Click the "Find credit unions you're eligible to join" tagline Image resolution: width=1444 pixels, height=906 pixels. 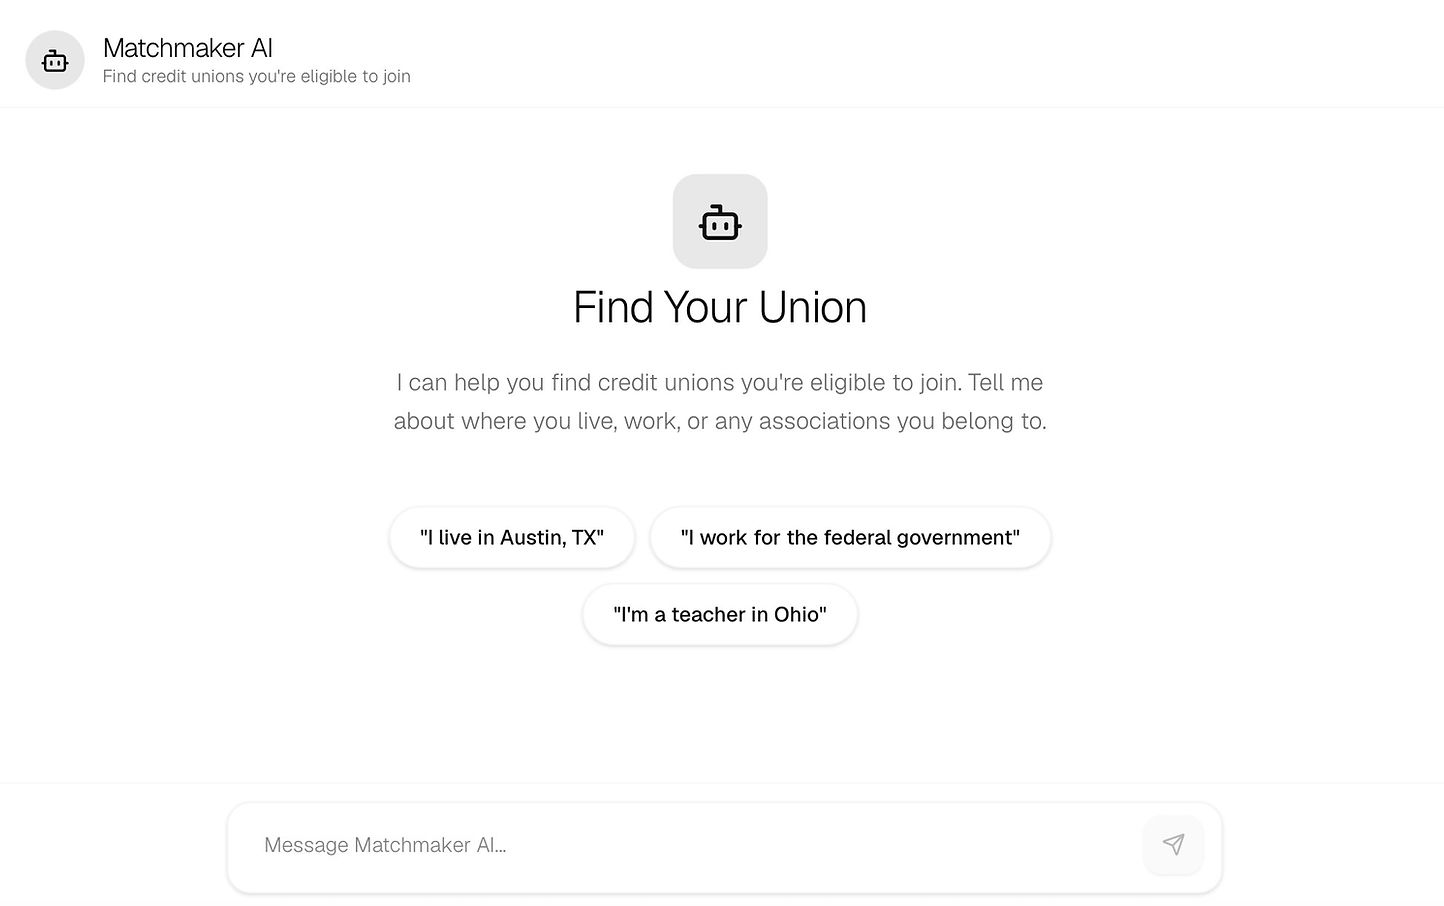pos(257,76)
